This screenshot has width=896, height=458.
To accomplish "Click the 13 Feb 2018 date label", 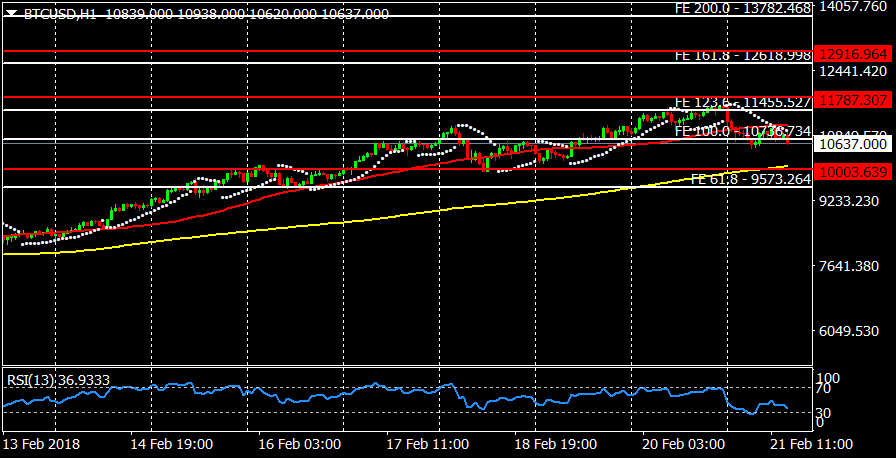I will (x=42, y=443).
